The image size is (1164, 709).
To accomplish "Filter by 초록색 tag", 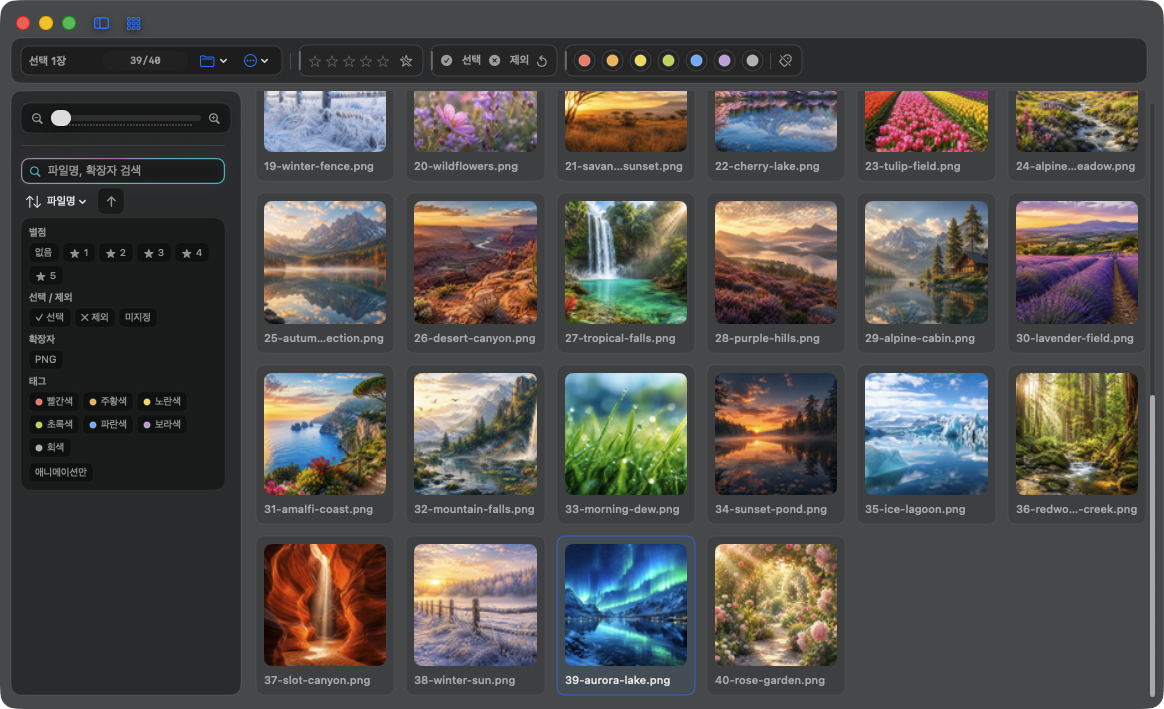I will coord(54,424).
